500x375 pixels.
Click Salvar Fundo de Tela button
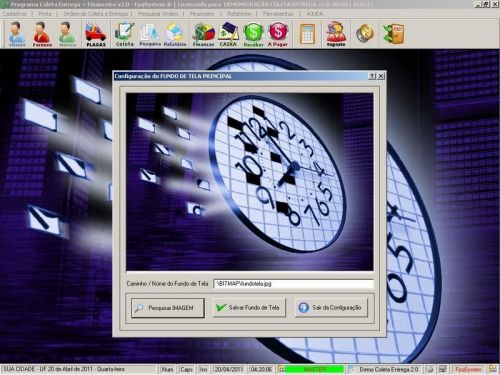249,307
